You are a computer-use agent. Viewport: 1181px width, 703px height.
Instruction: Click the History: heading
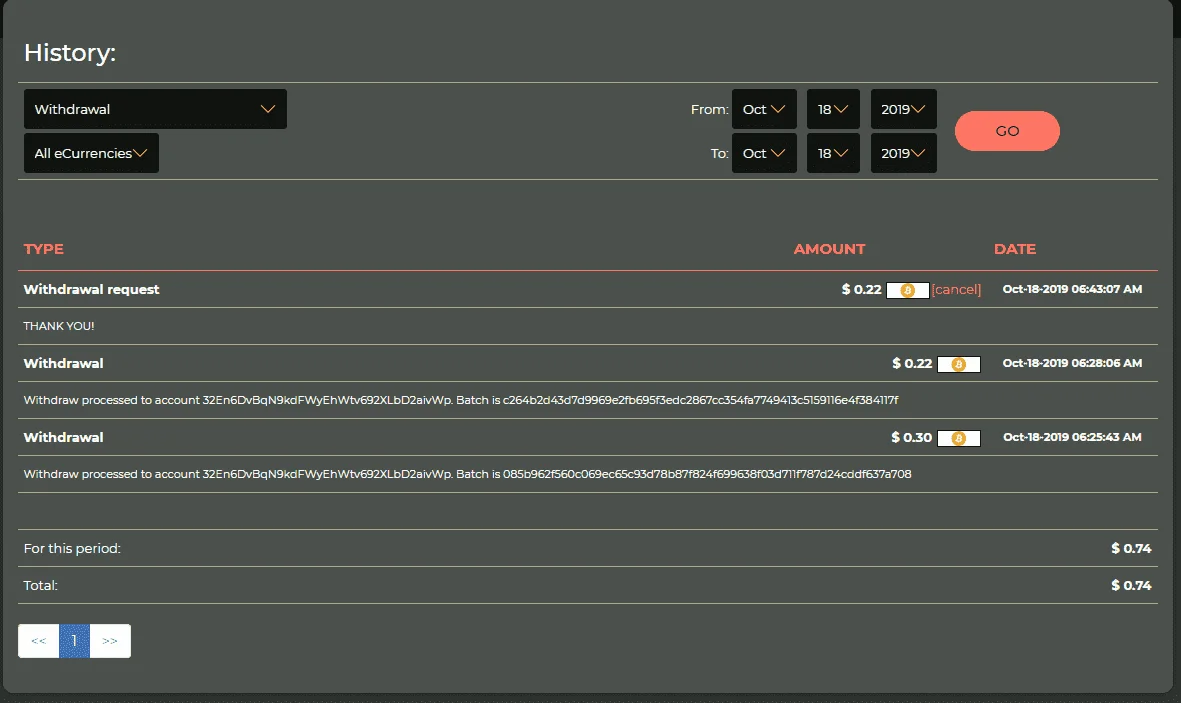tap(70, 53)
